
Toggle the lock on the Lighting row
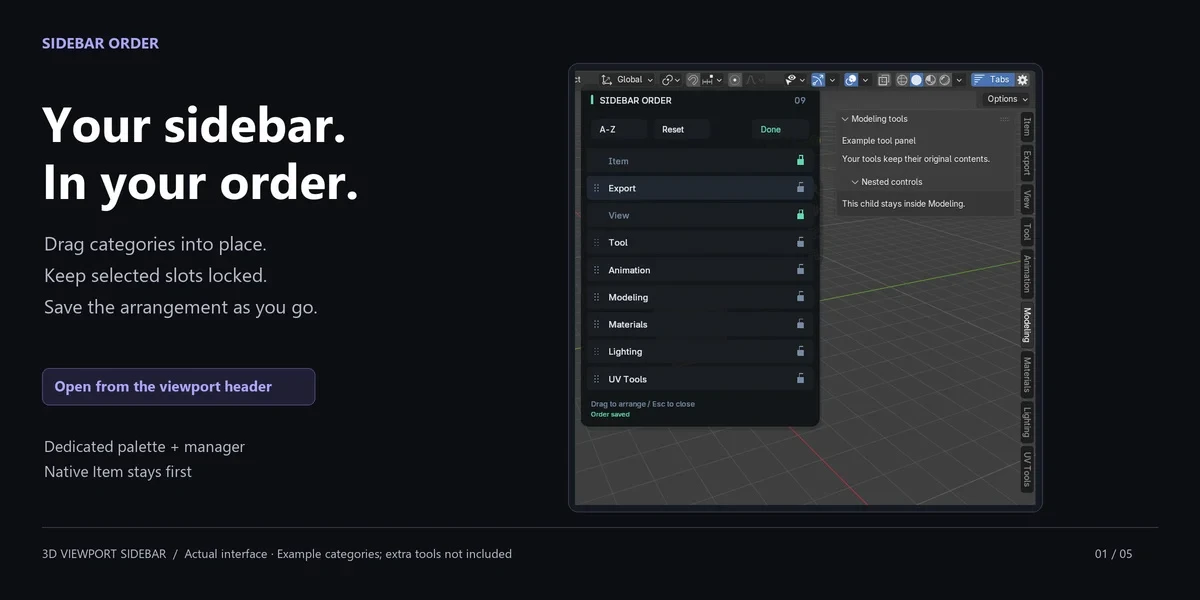click(x=800, y=351)
